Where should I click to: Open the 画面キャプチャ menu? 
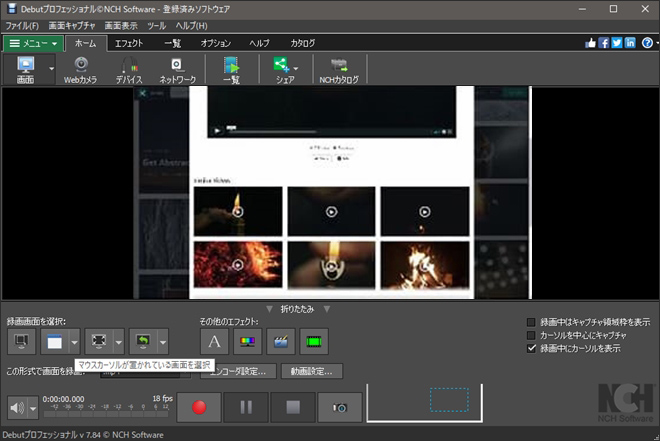tap(72, 26)
